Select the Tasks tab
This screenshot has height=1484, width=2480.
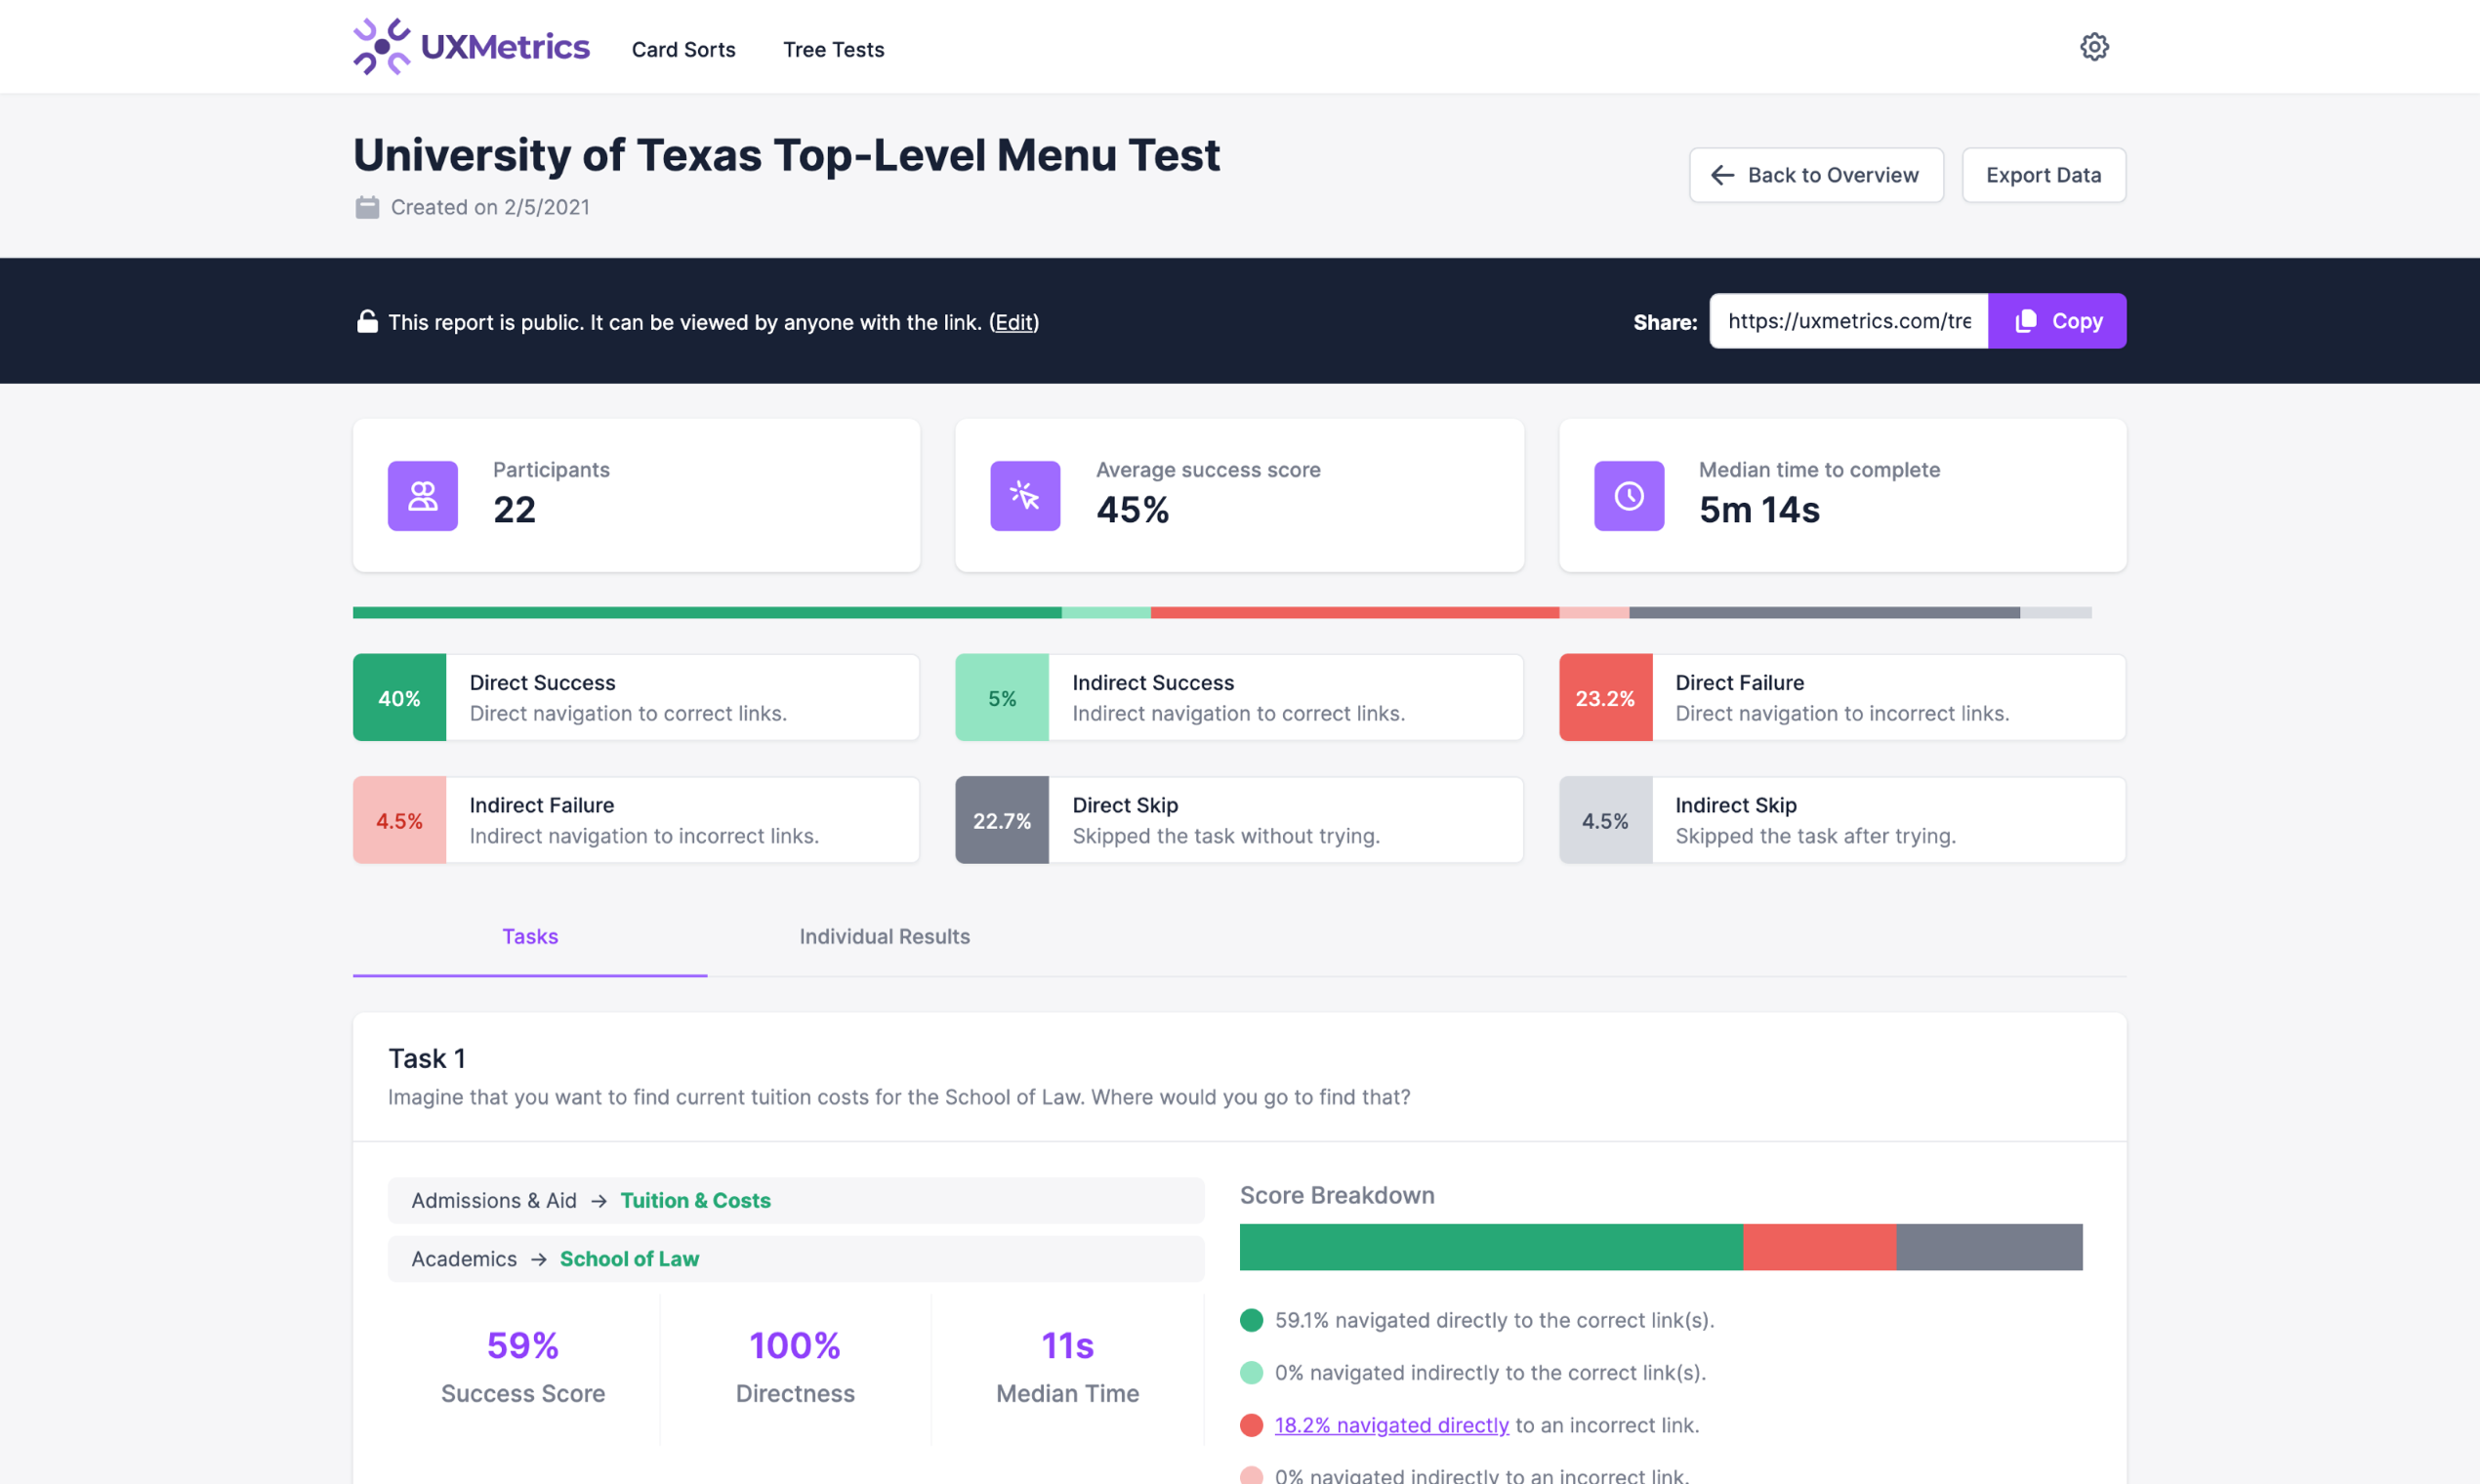click(x=530, y=937)
